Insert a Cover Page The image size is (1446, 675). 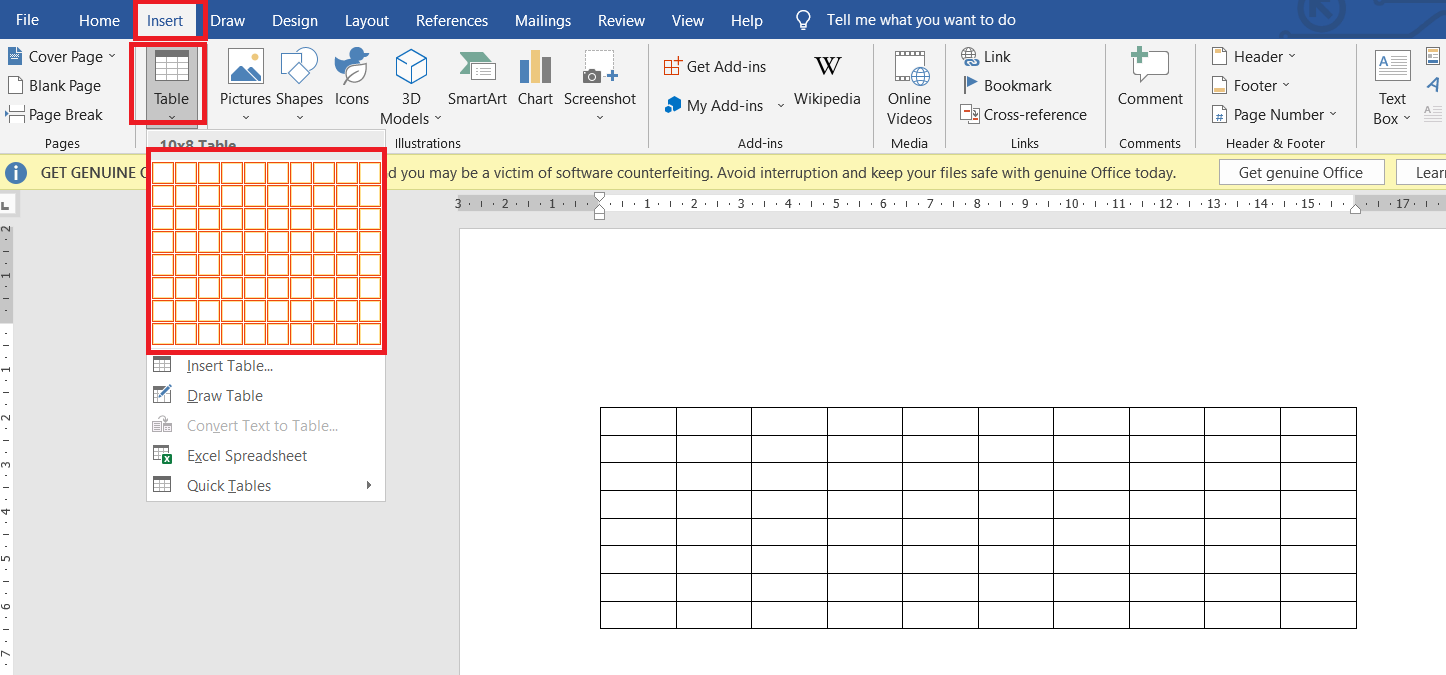coord(62,56)
